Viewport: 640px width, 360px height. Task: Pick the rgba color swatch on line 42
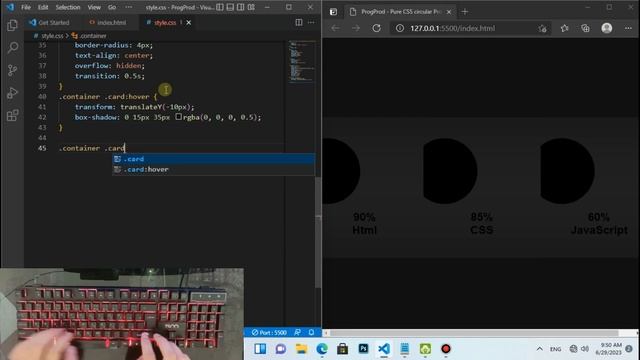click(178, 117)
